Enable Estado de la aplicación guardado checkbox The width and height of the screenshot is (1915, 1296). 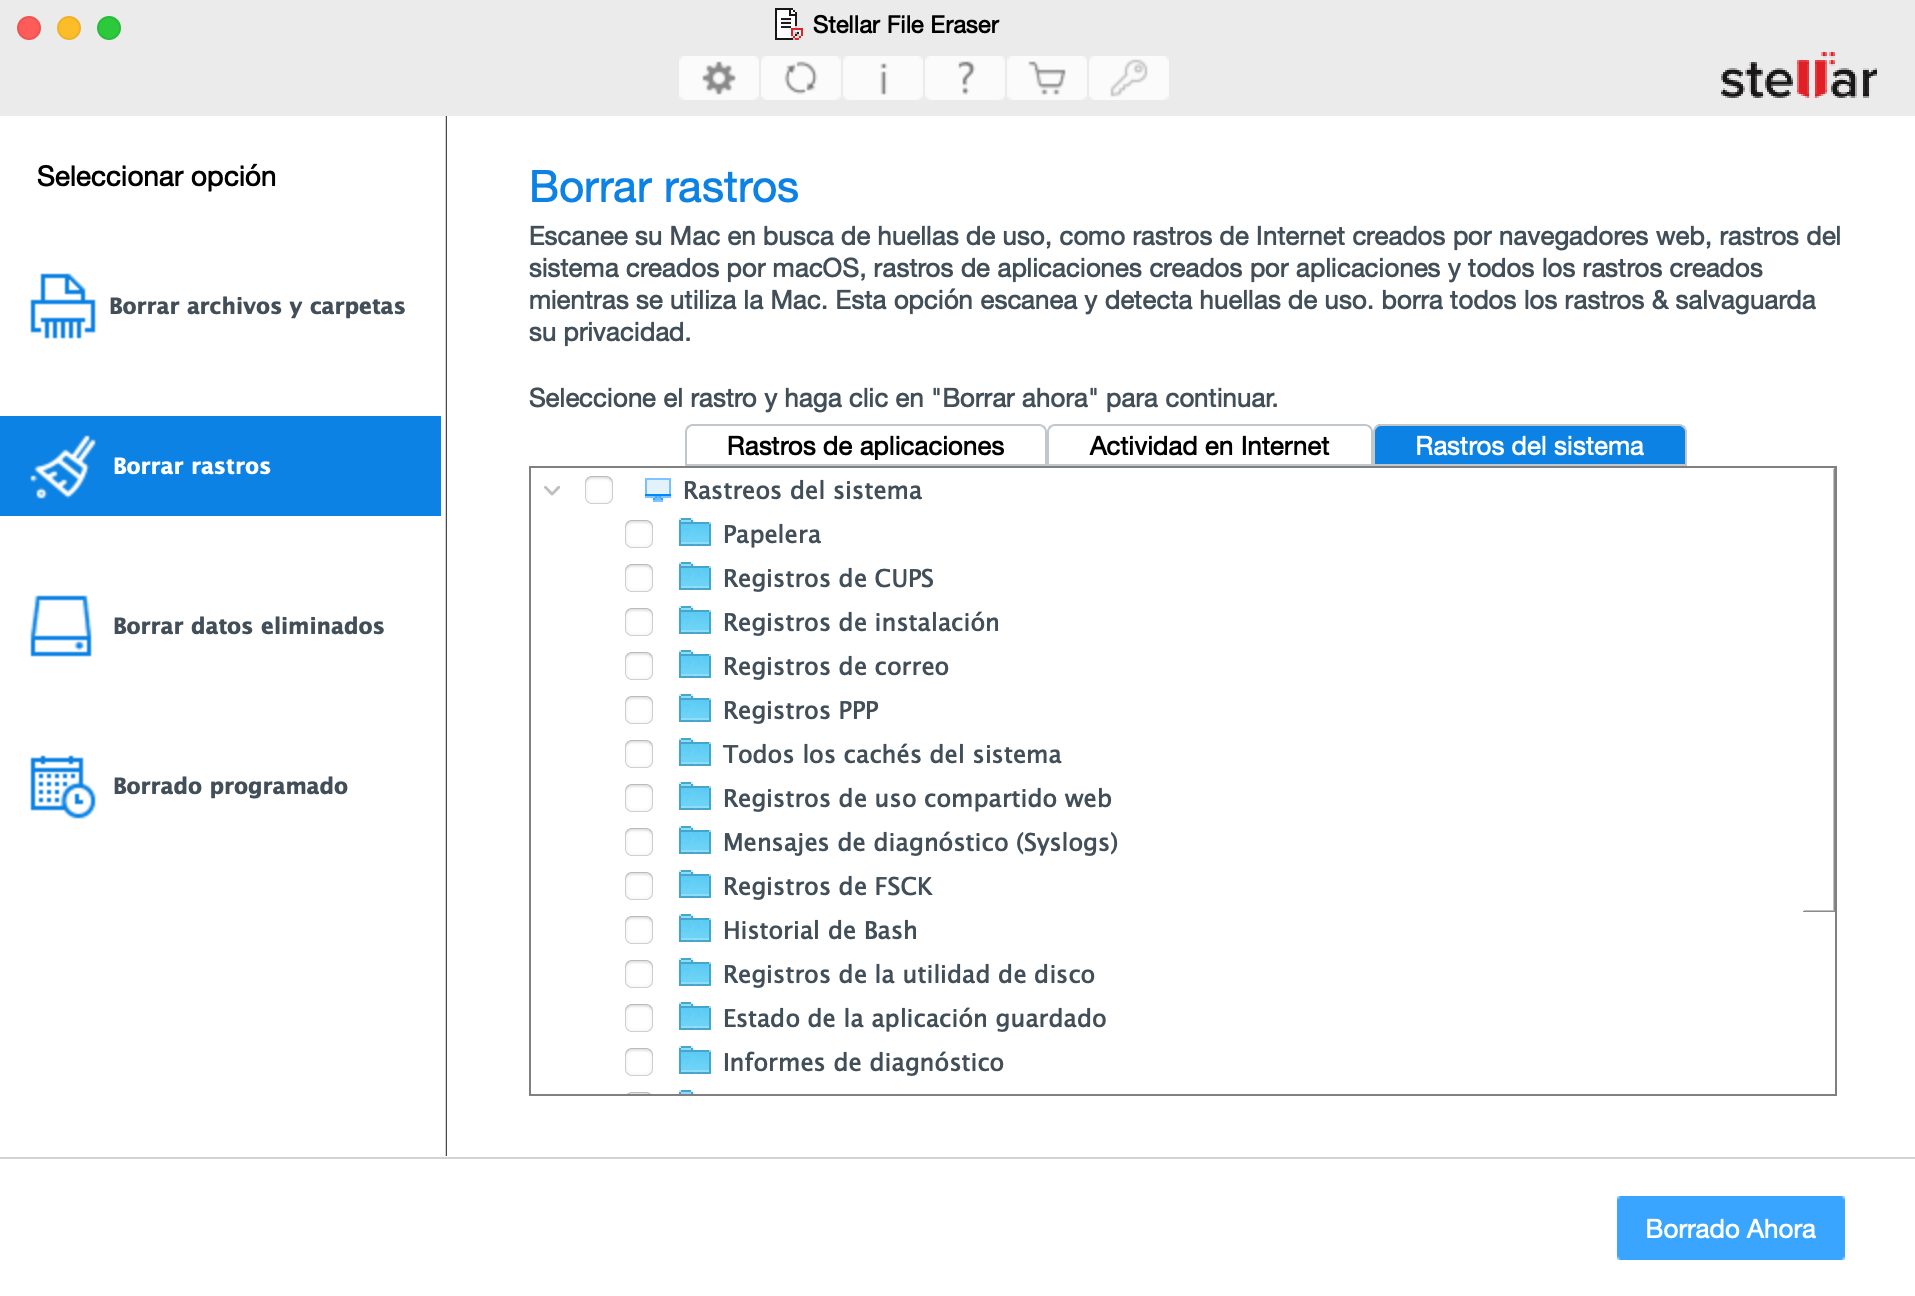click(x=639, y=1018)
